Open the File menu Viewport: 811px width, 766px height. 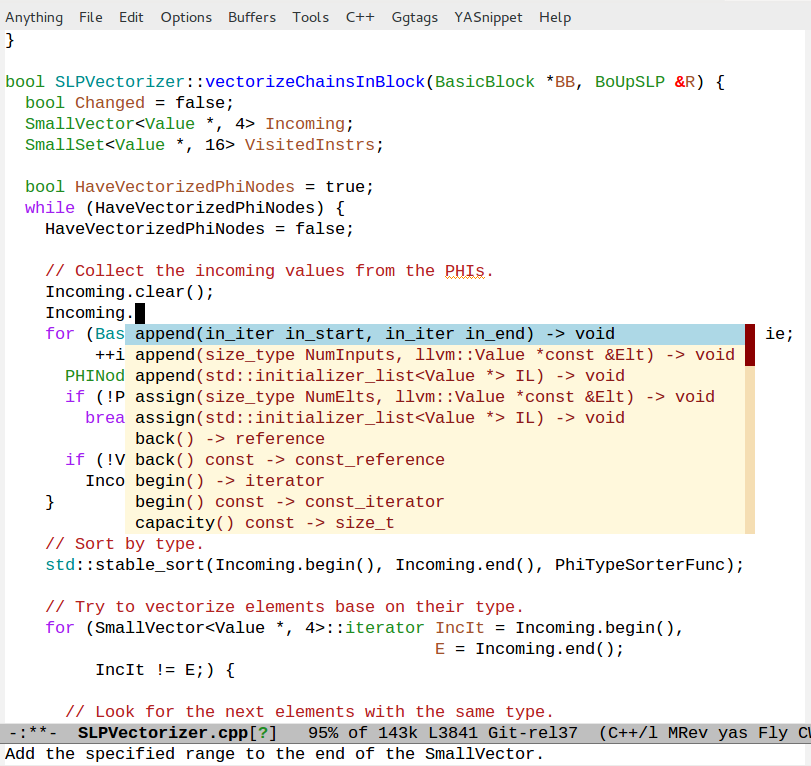click(91, 18)
